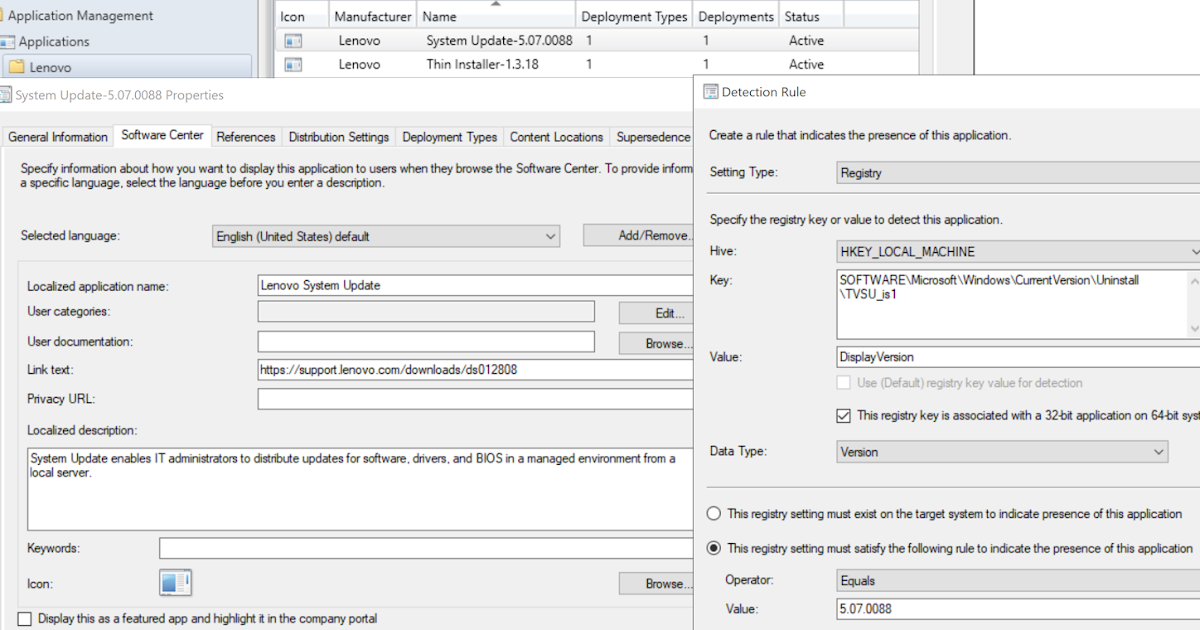This screenshot has width=1200, height=630.
Task: Click Lenovo manufacturer in Thin Installer row
Action: 359,64
